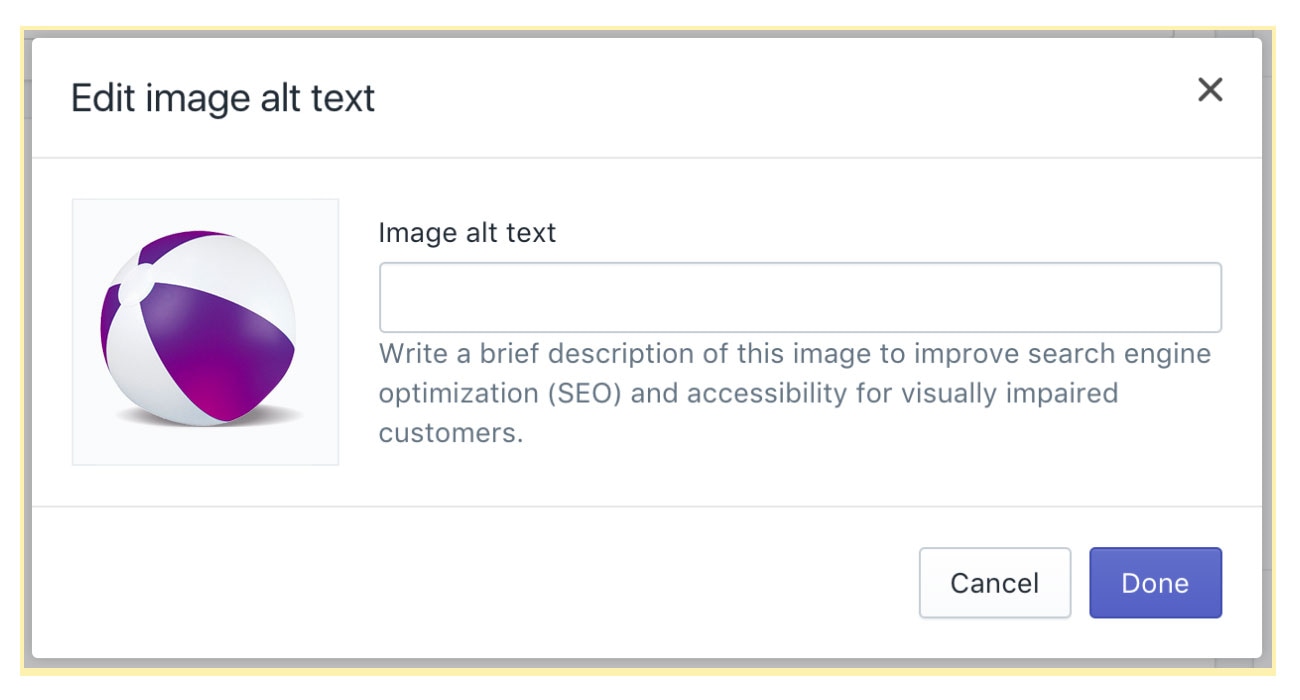This screenshot has height=700, width=1300.
Task: Click the beach ball image thumbnail
Action: (205, 332)
